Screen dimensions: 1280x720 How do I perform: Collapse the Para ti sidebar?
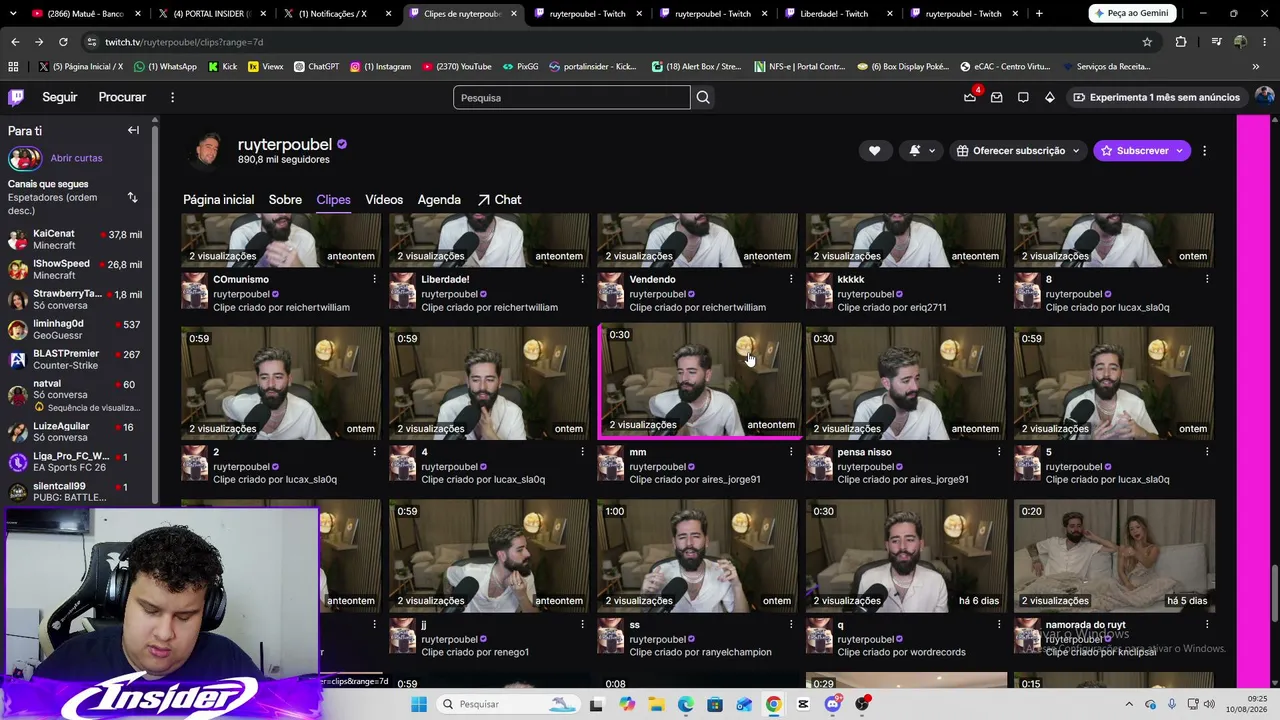tap(133, 130)
